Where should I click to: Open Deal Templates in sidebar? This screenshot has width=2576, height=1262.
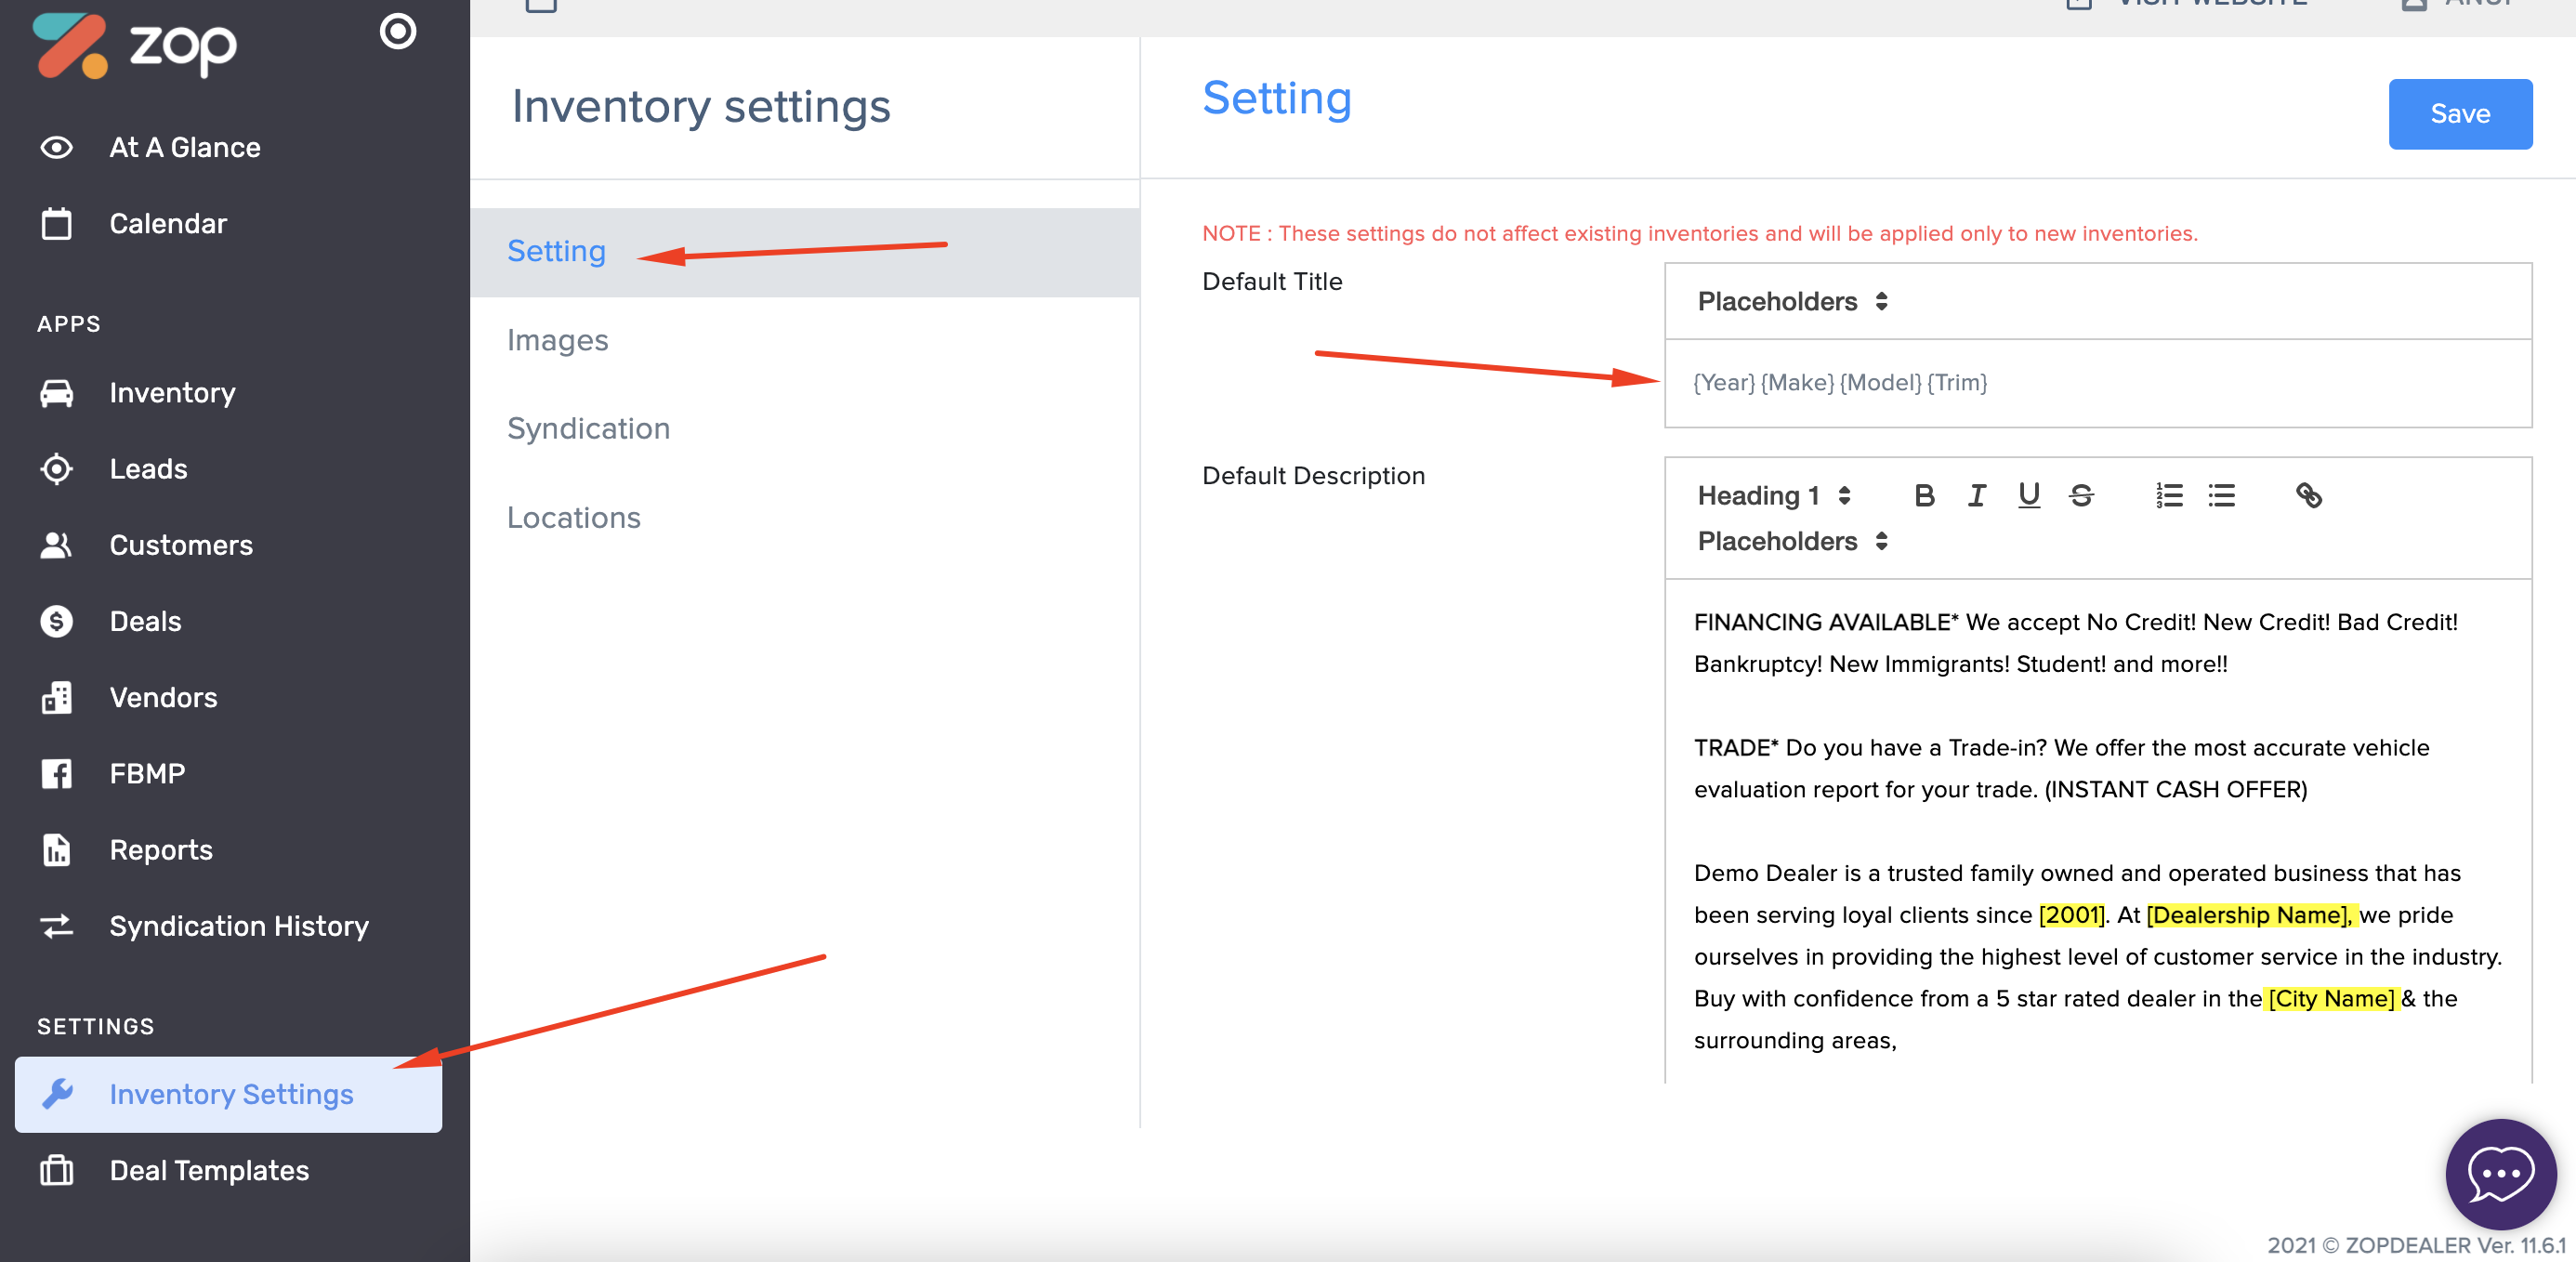[x=209, y=1170]
